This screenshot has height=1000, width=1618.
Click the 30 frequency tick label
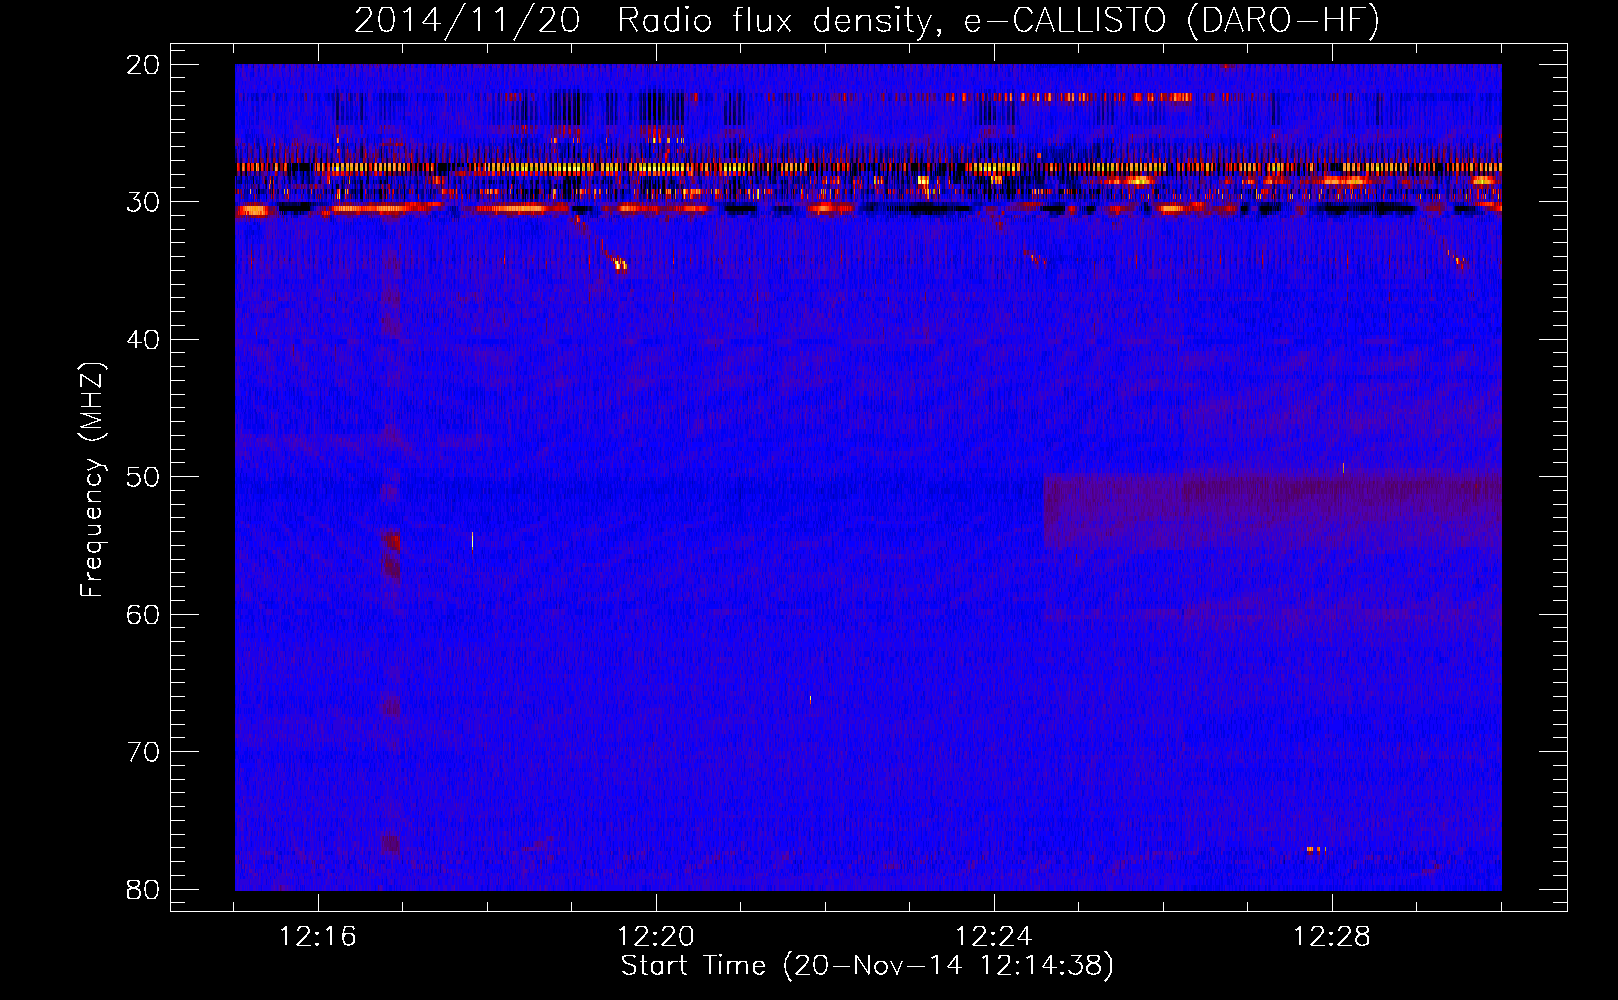pos(143,202)
